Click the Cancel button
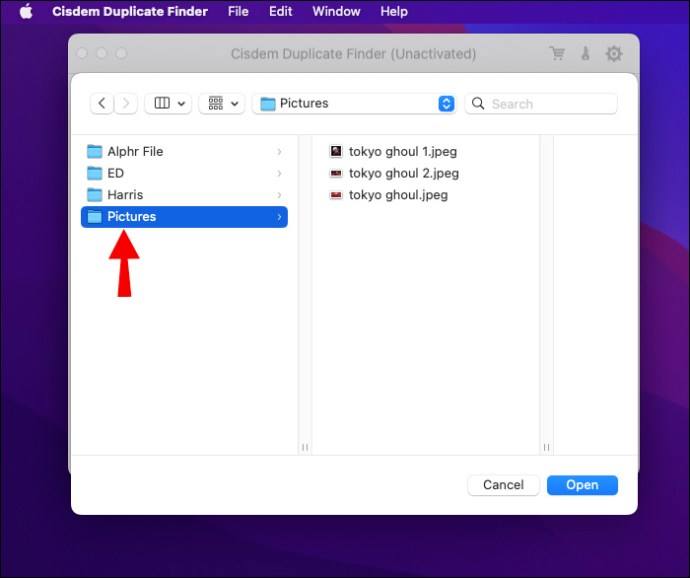The image size is (690, 578). coord(503,485)
